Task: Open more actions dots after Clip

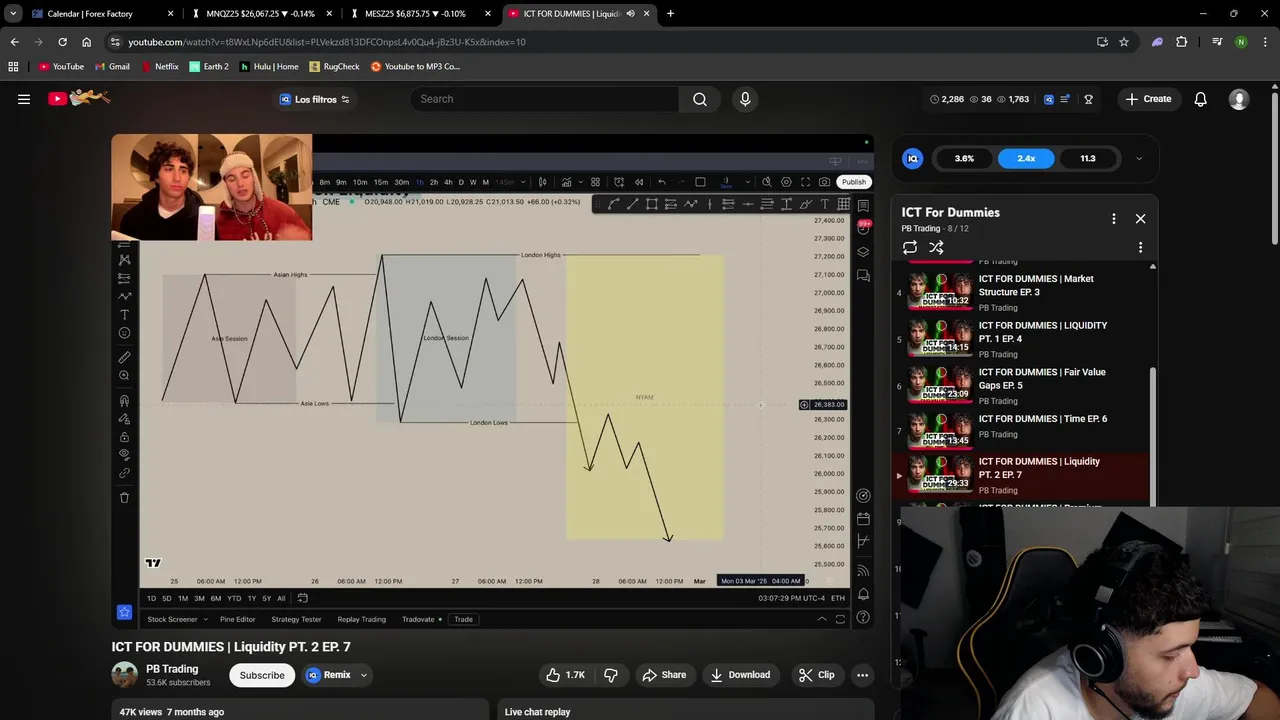Action: (x=862, y=675)
